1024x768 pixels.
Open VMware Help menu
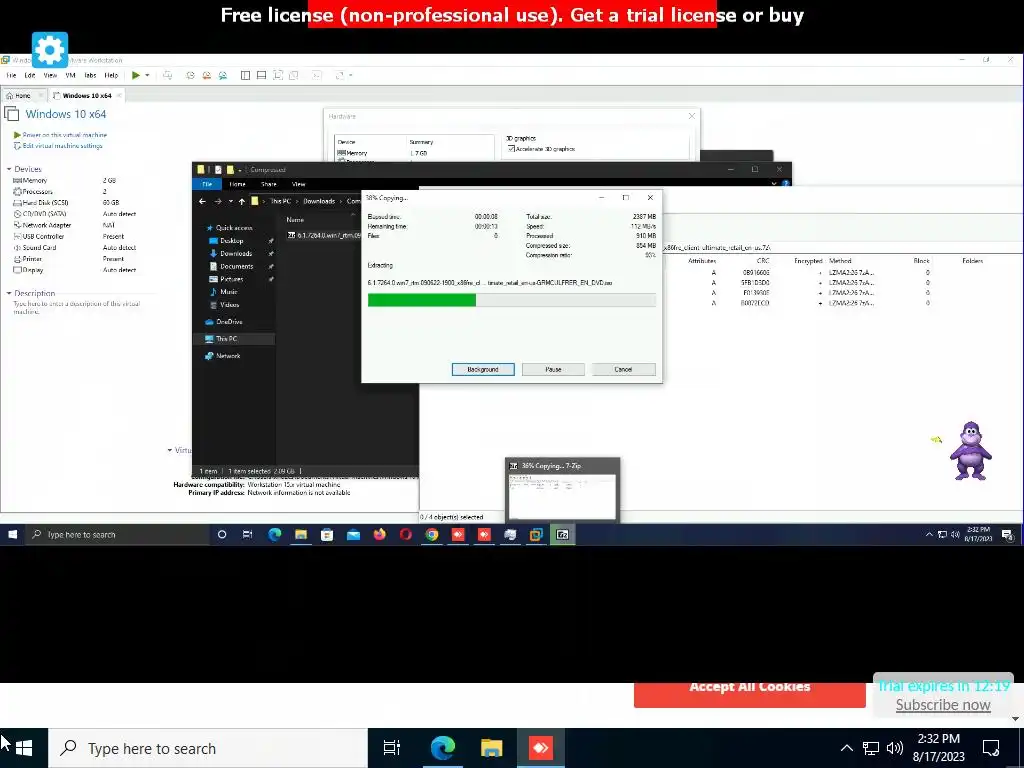click(x=111, y=76)
